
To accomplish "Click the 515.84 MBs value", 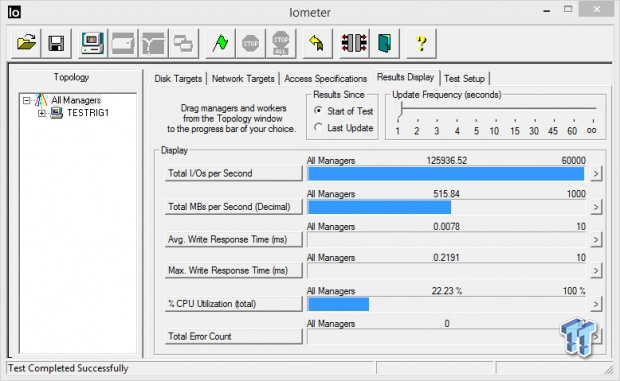I will (x=446, y=194).
